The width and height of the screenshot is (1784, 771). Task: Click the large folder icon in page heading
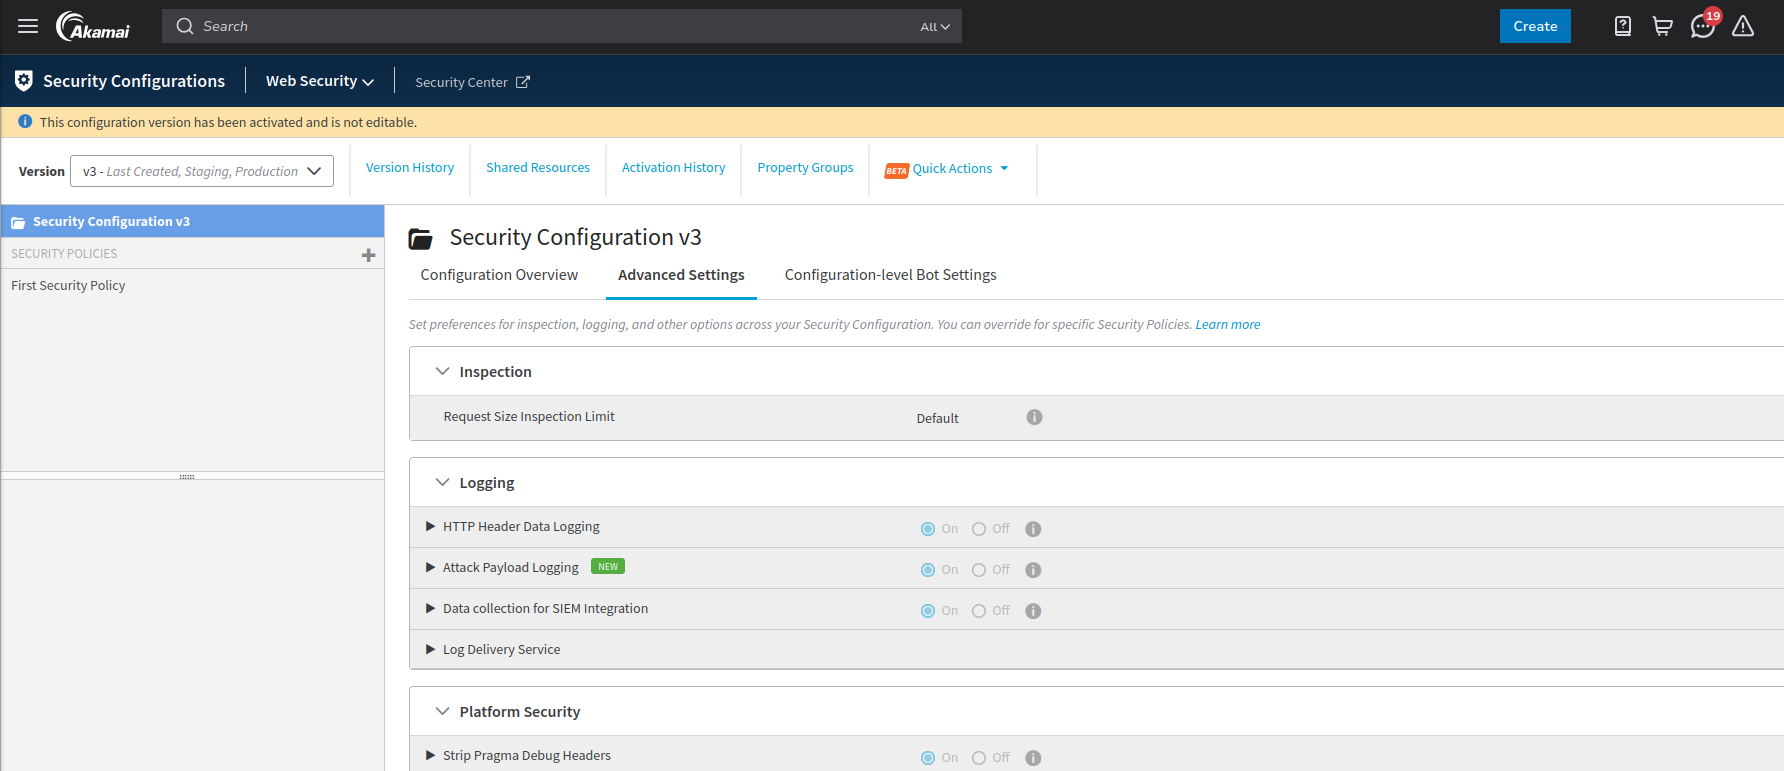pyautogui.click(x=421, y=238)
